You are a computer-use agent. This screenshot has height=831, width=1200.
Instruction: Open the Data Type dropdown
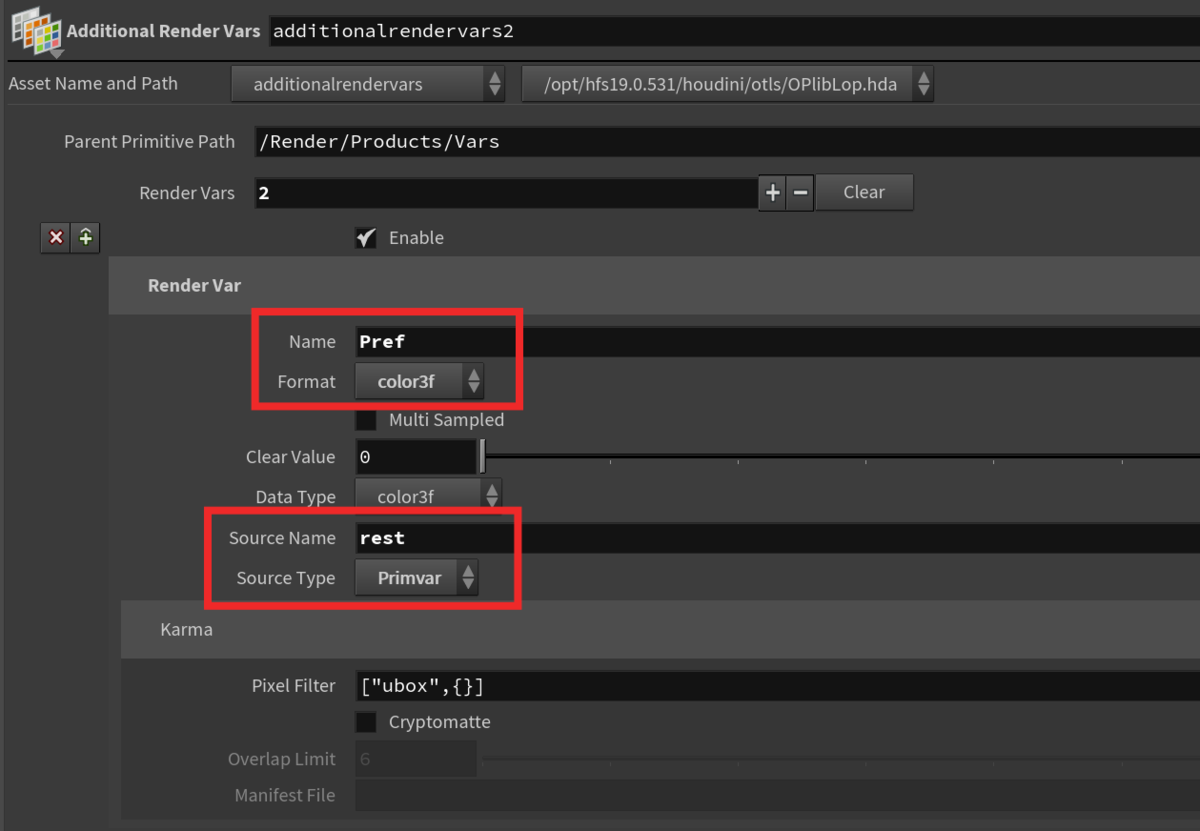click(429, 496)
